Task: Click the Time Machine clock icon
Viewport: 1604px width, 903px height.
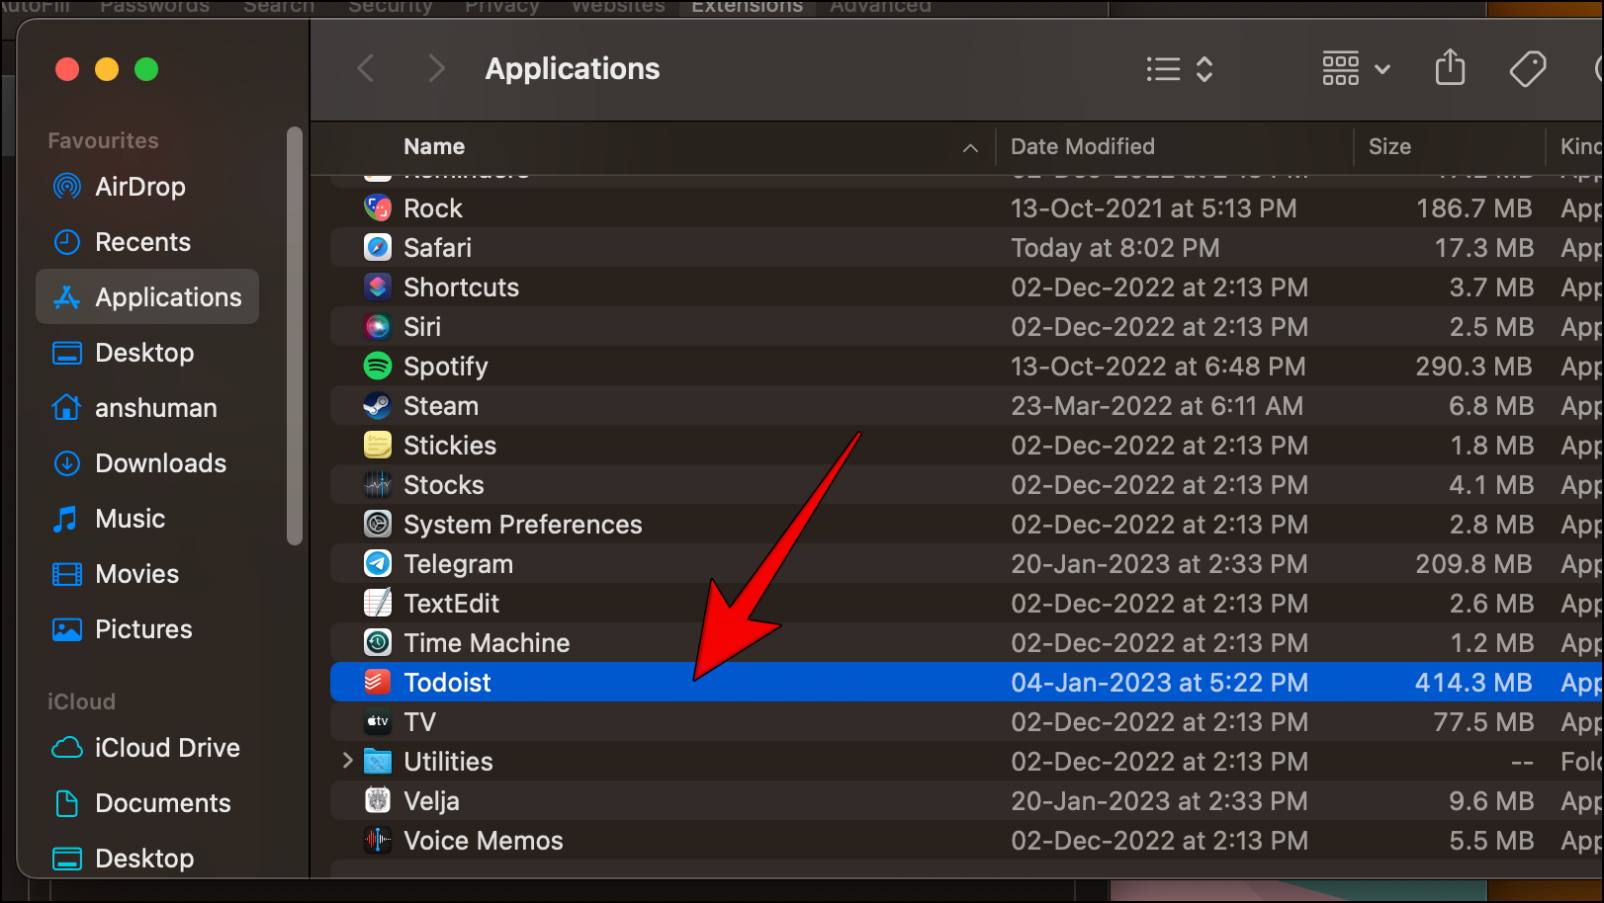Action: point(377,643)
